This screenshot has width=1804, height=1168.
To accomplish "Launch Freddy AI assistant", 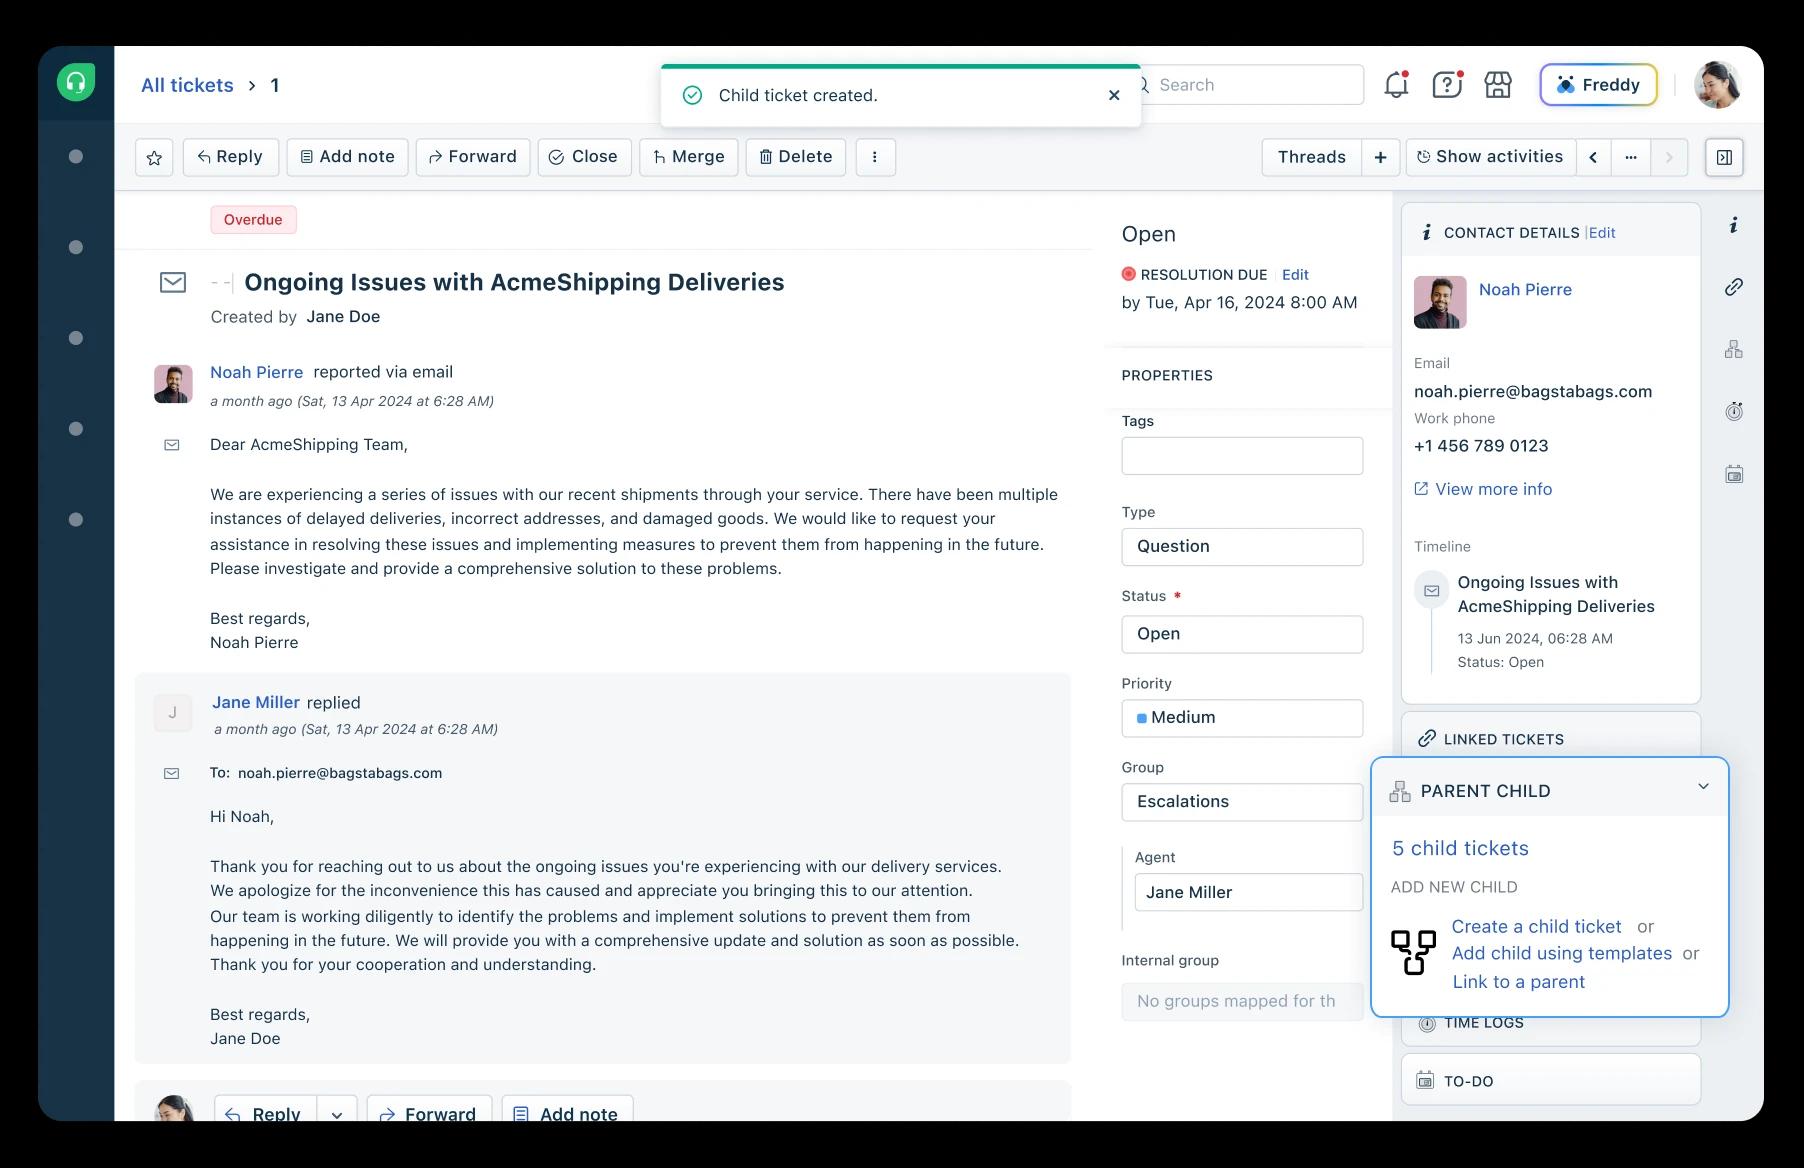I will (x=1598, y=85).
